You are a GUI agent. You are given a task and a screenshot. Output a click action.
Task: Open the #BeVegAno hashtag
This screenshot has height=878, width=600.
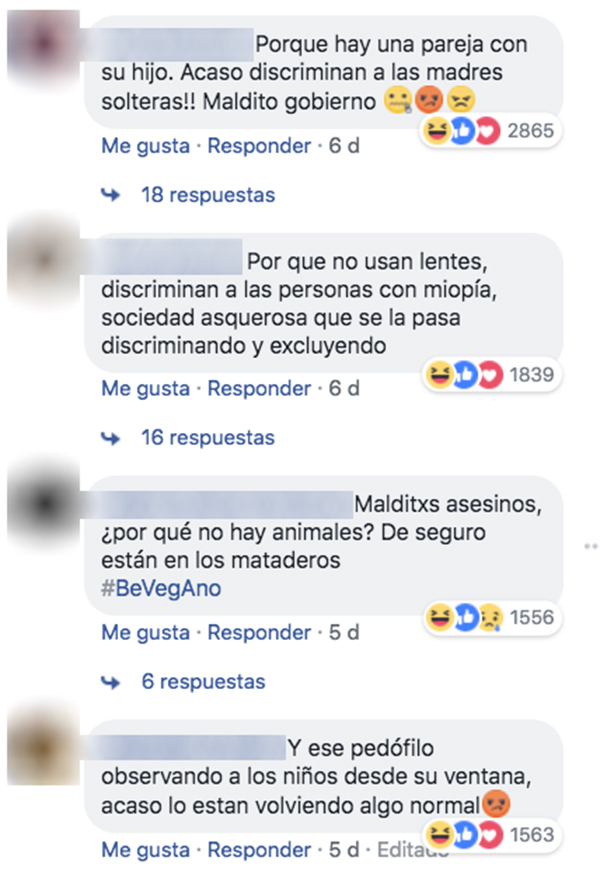[161, 589]
